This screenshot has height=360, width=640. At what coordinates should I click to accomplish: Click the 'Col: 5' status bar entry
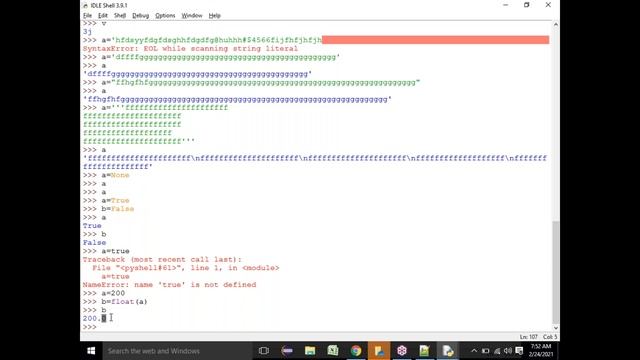[x=550, y=337]
